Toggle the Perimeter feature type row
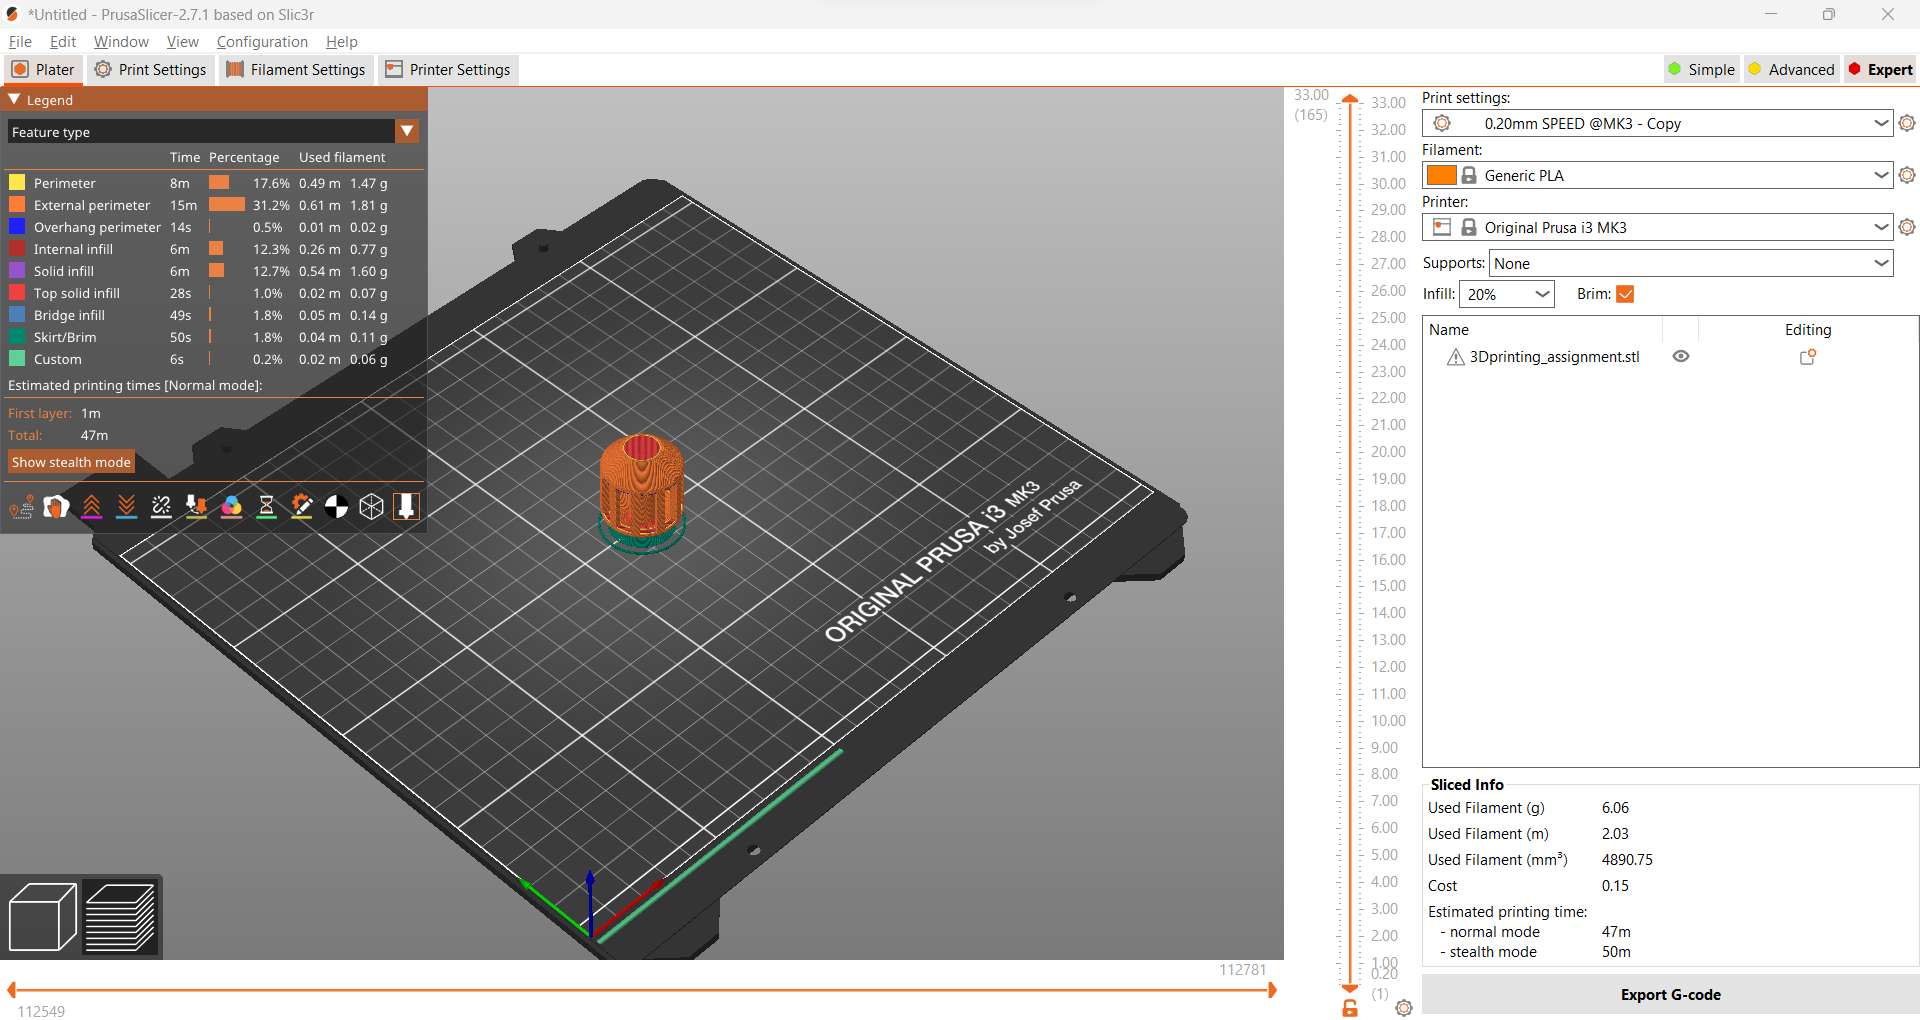Image resolution: width=1920 pixels, height=1020 pixels. (215, 183)
